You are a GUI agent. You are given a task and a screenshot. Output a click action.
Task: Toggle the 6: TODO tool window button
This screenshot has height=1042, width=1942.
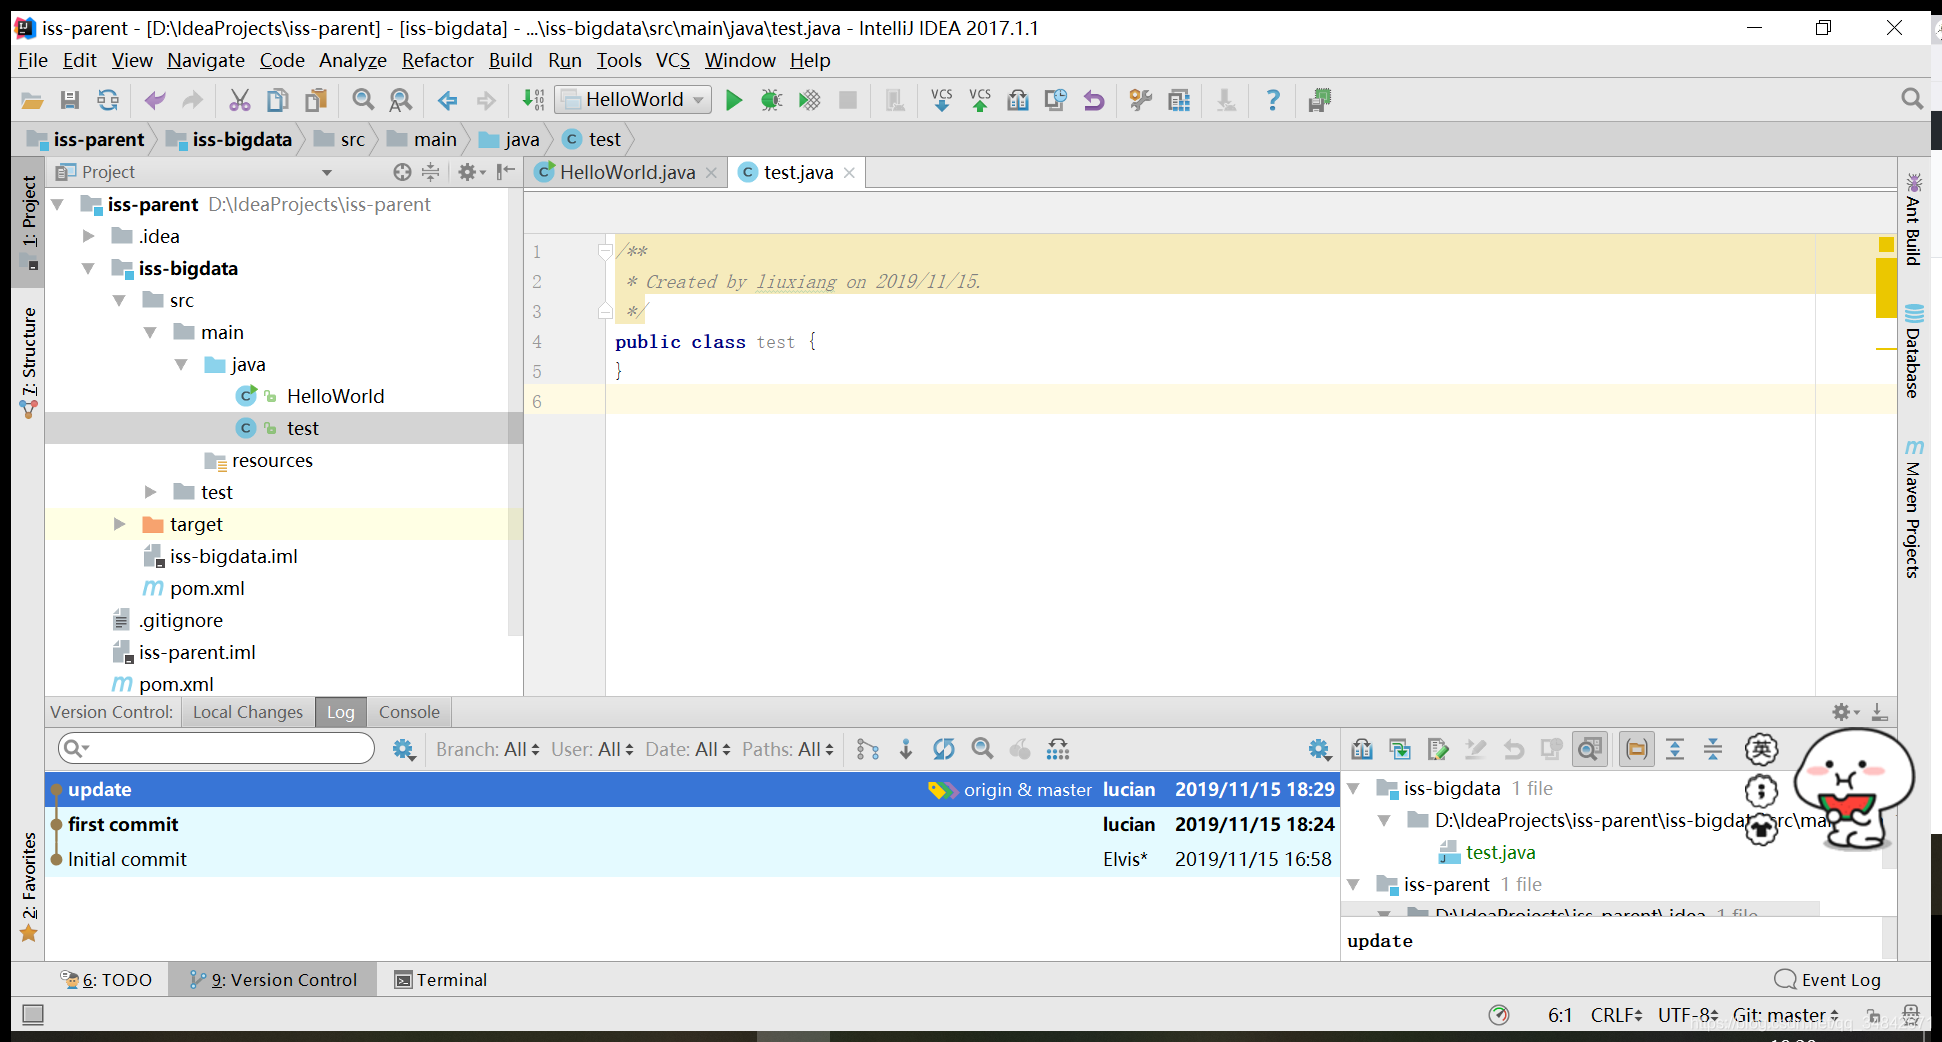click(106, 980)
